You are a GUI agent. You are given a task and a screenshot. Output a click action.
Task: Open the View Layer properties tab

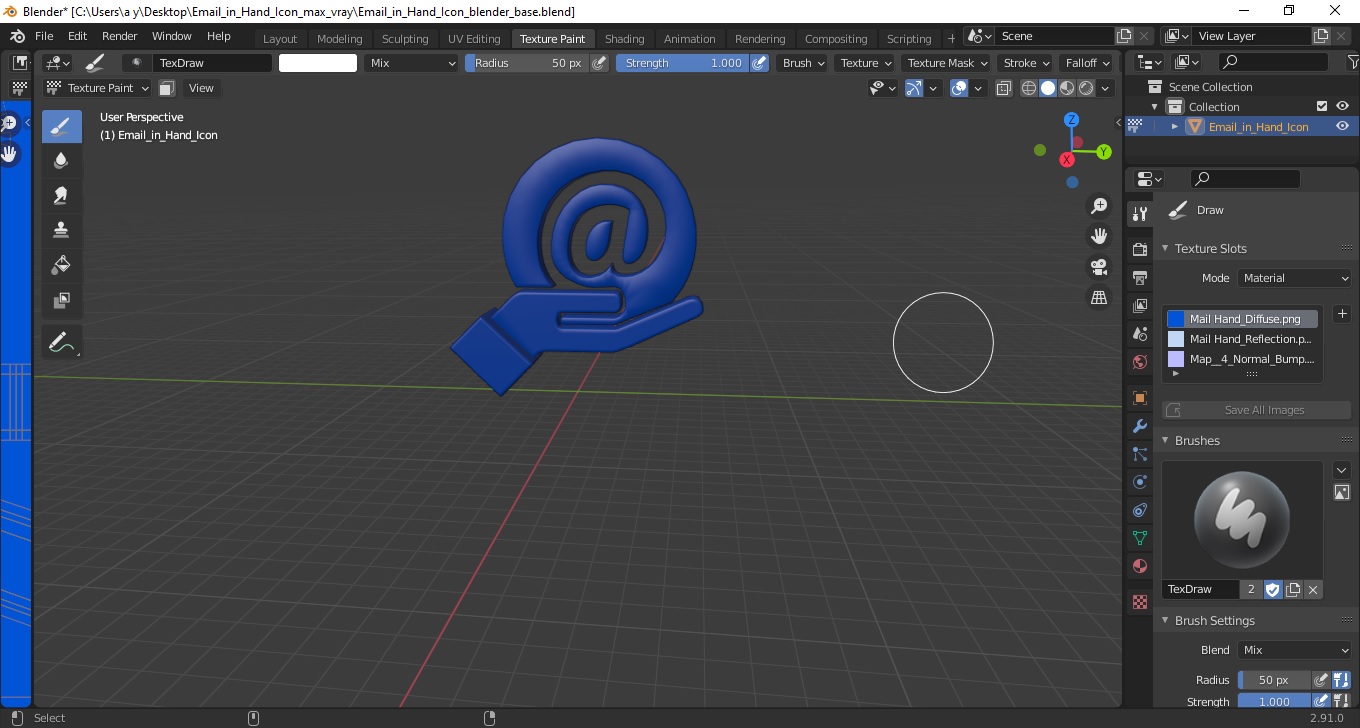click(1139, 305)
